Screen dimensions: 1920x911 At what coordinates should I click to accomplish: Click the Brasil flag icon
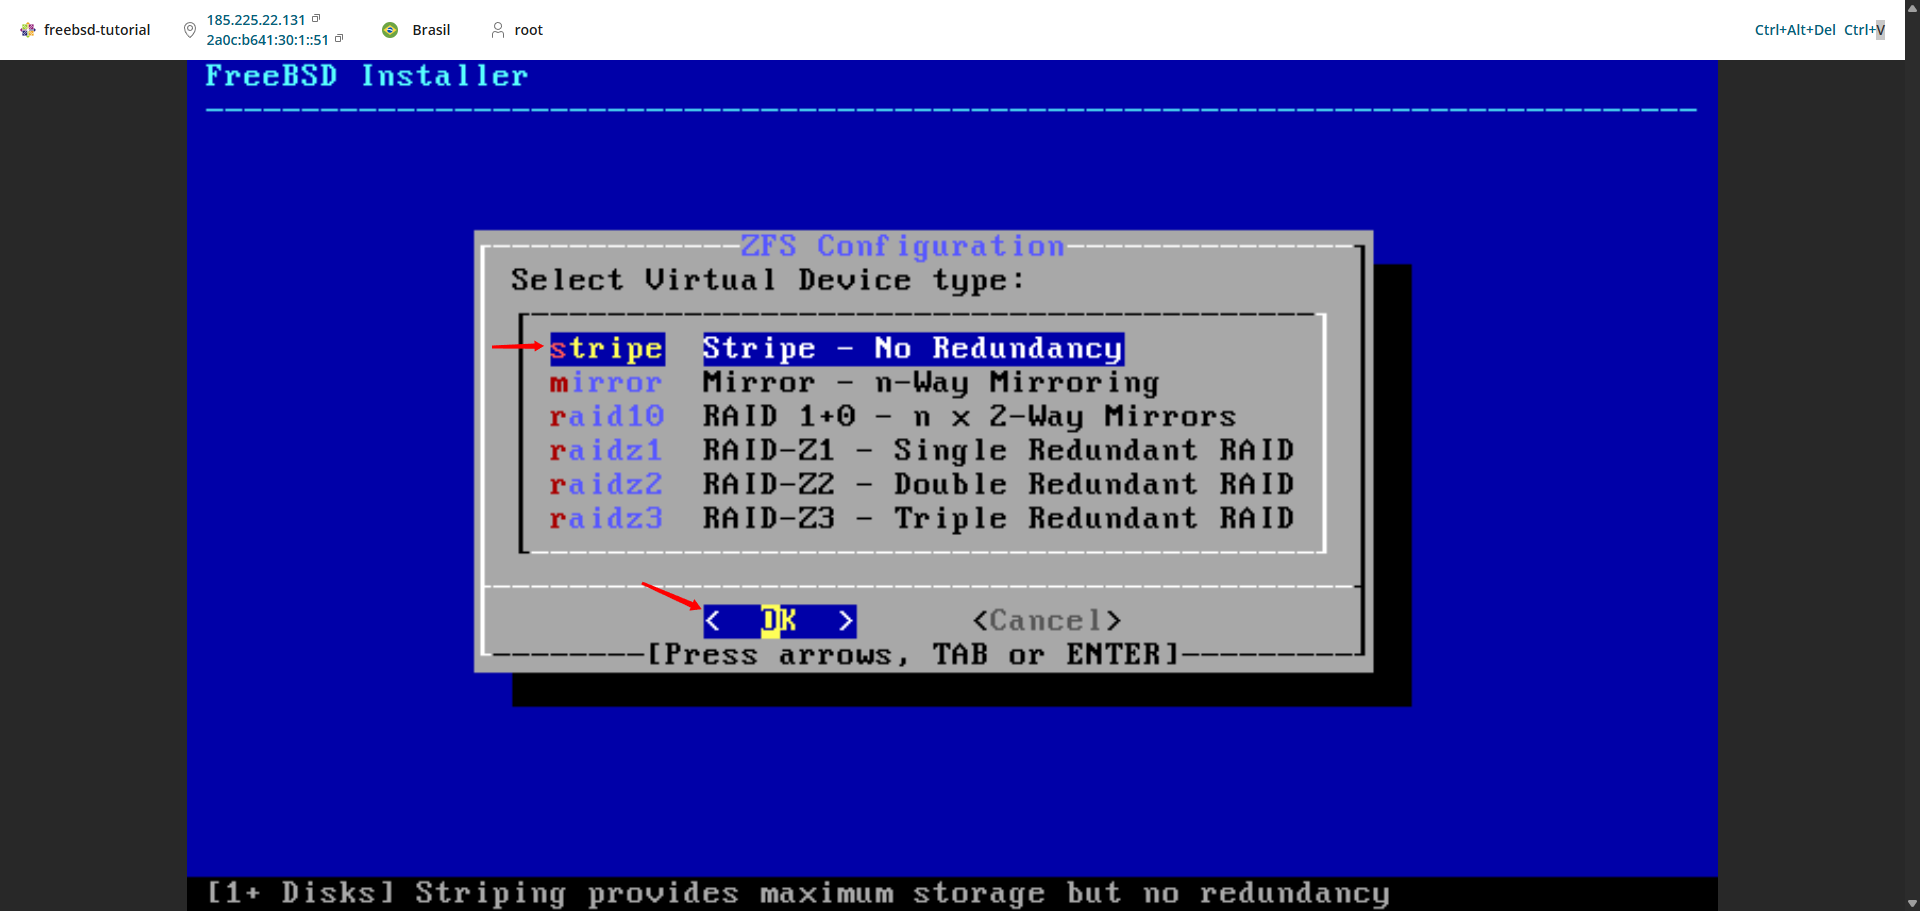point(390,30)
